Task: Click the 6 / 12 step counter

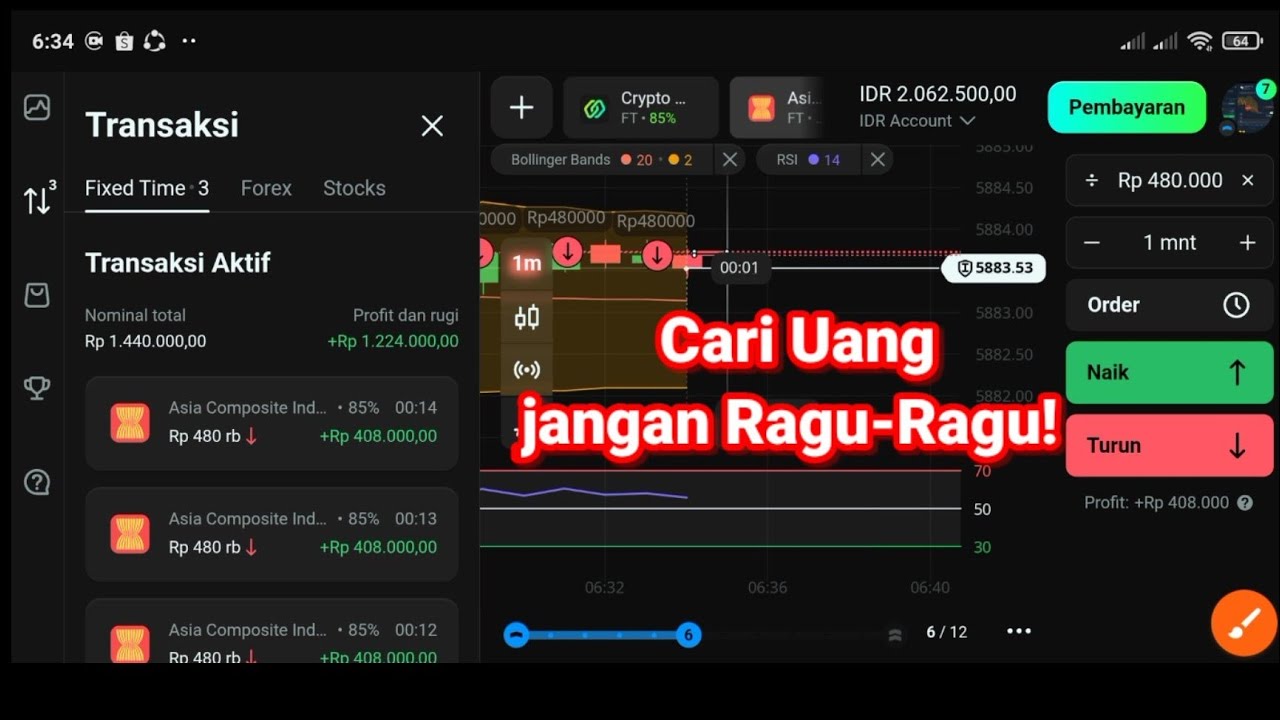Action: pos(946,632)
